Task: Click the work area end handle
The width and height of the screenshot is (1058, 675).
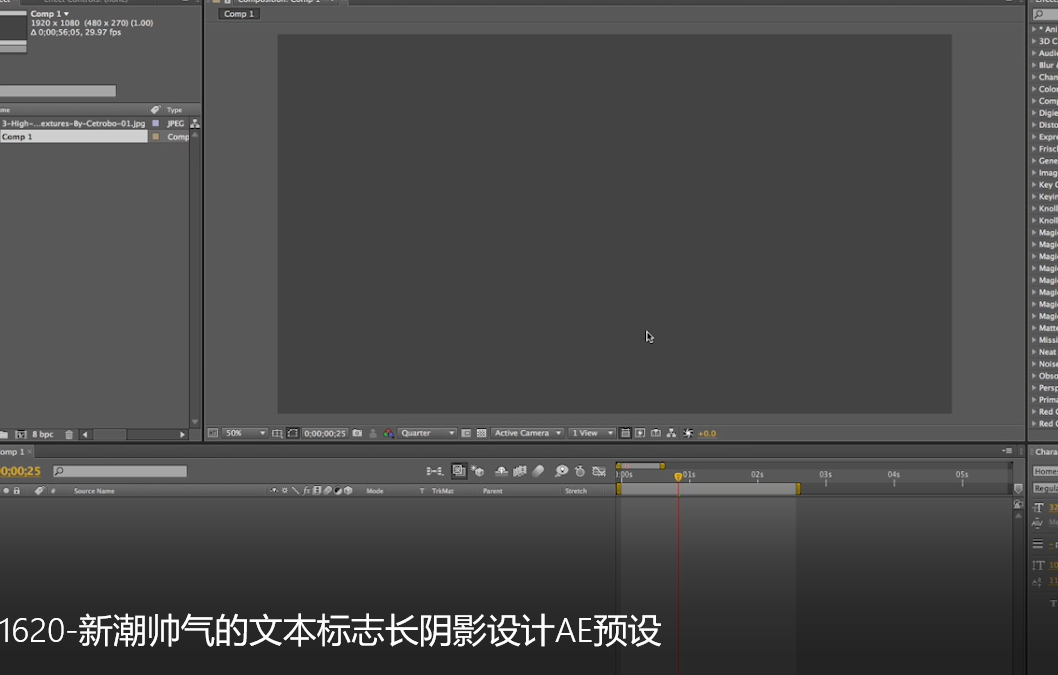Action: 798,489
